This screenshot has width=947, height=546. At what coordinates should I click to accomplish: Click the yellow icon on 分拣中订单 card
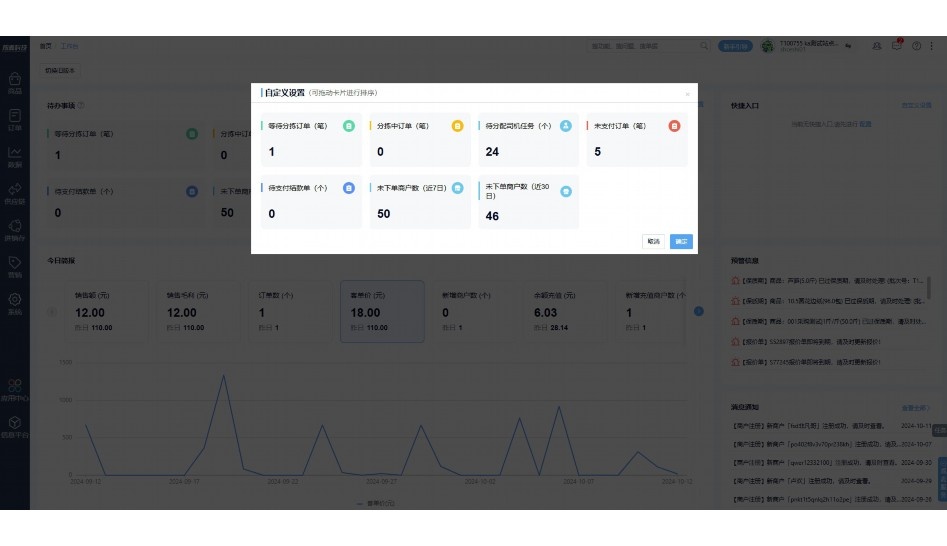pyautogui.click(x=457, y=126)
